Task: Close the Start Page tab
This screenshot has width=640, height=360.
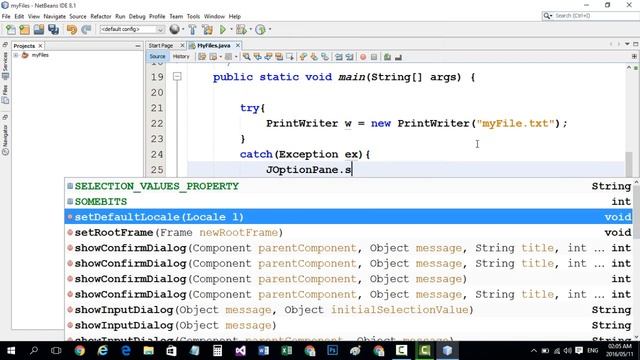Action: click(182, 45)
